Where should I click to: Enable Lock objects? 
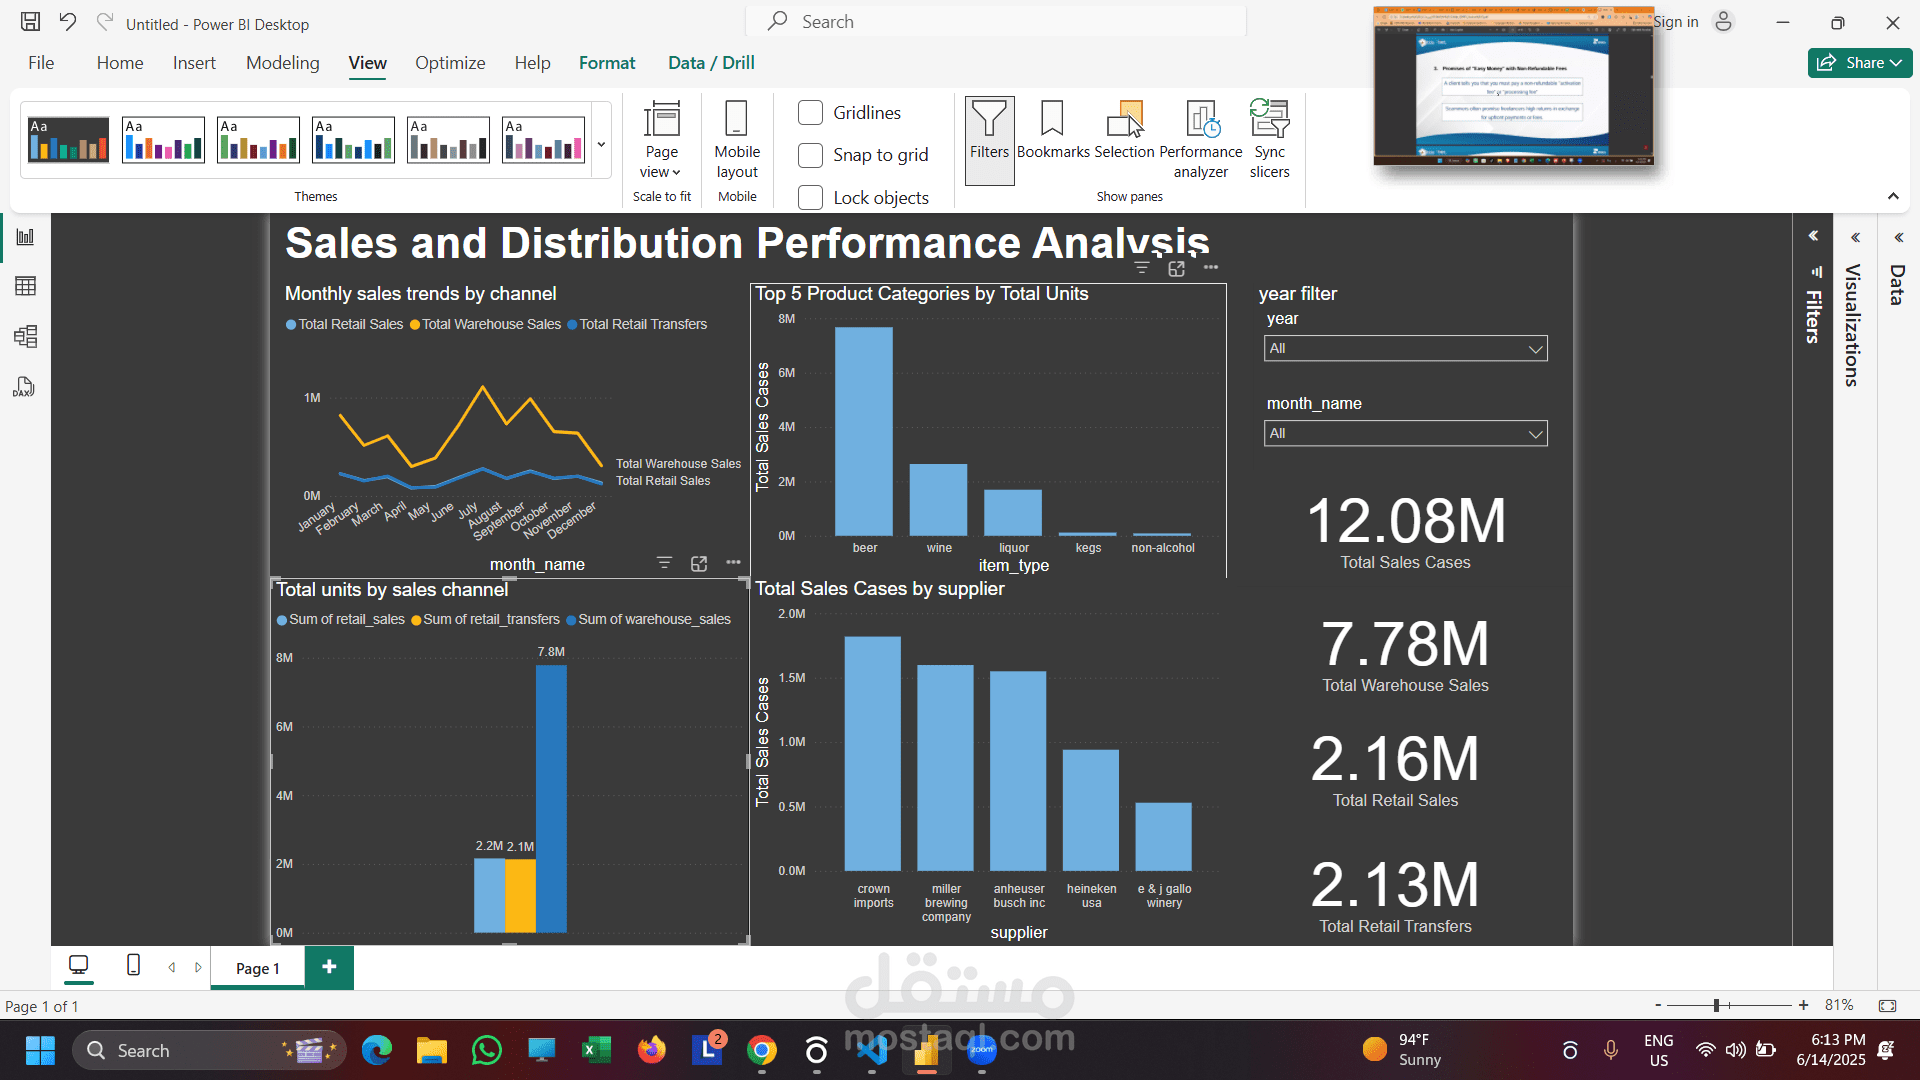pyautogui.click(x=810, y=197)
